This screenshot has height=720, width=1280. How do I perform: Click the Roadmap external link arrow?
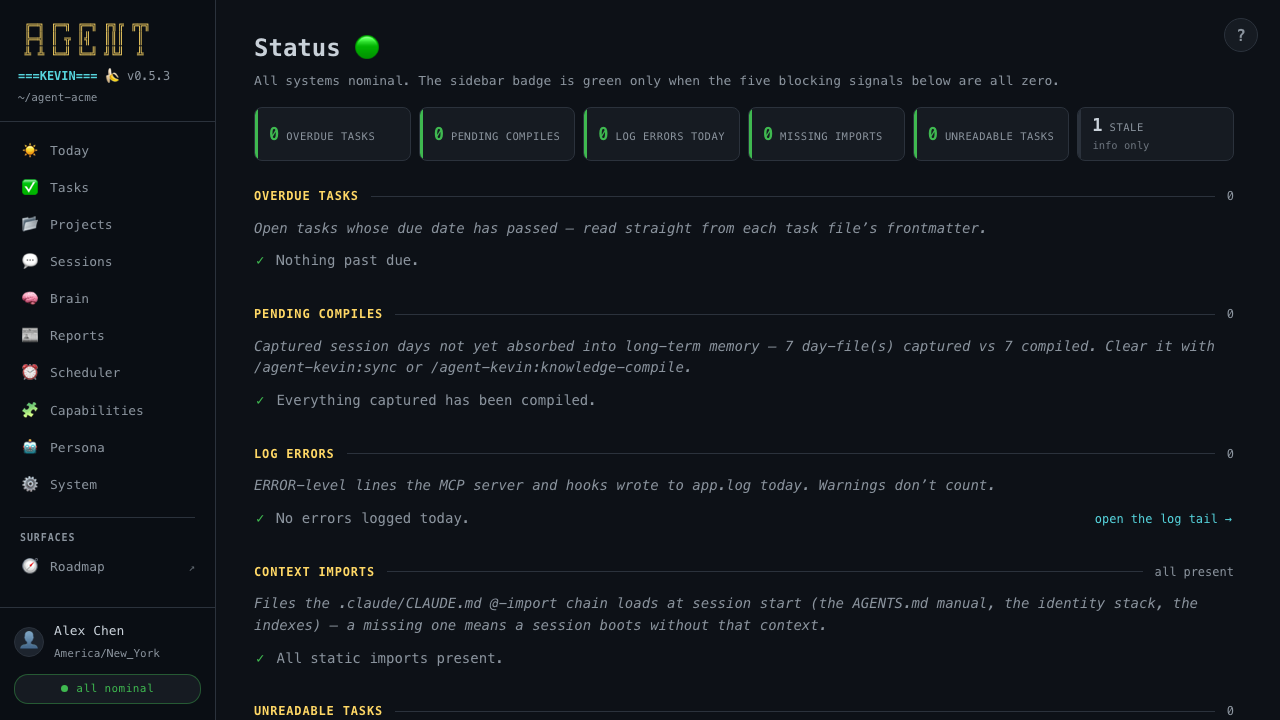point(192,567)
